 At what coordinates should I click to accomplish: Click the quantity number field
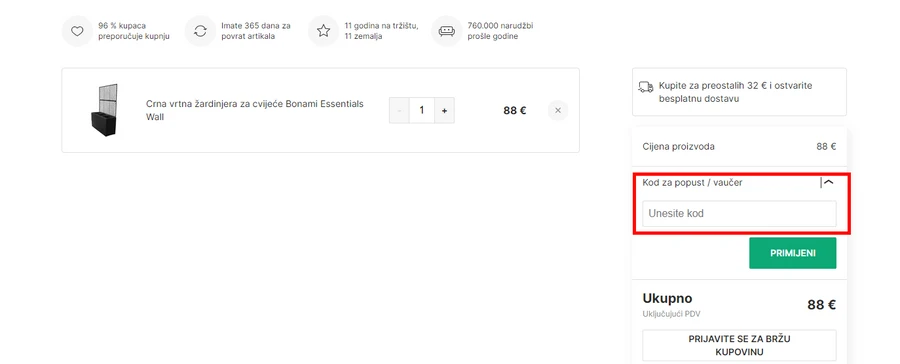point(422,110)
